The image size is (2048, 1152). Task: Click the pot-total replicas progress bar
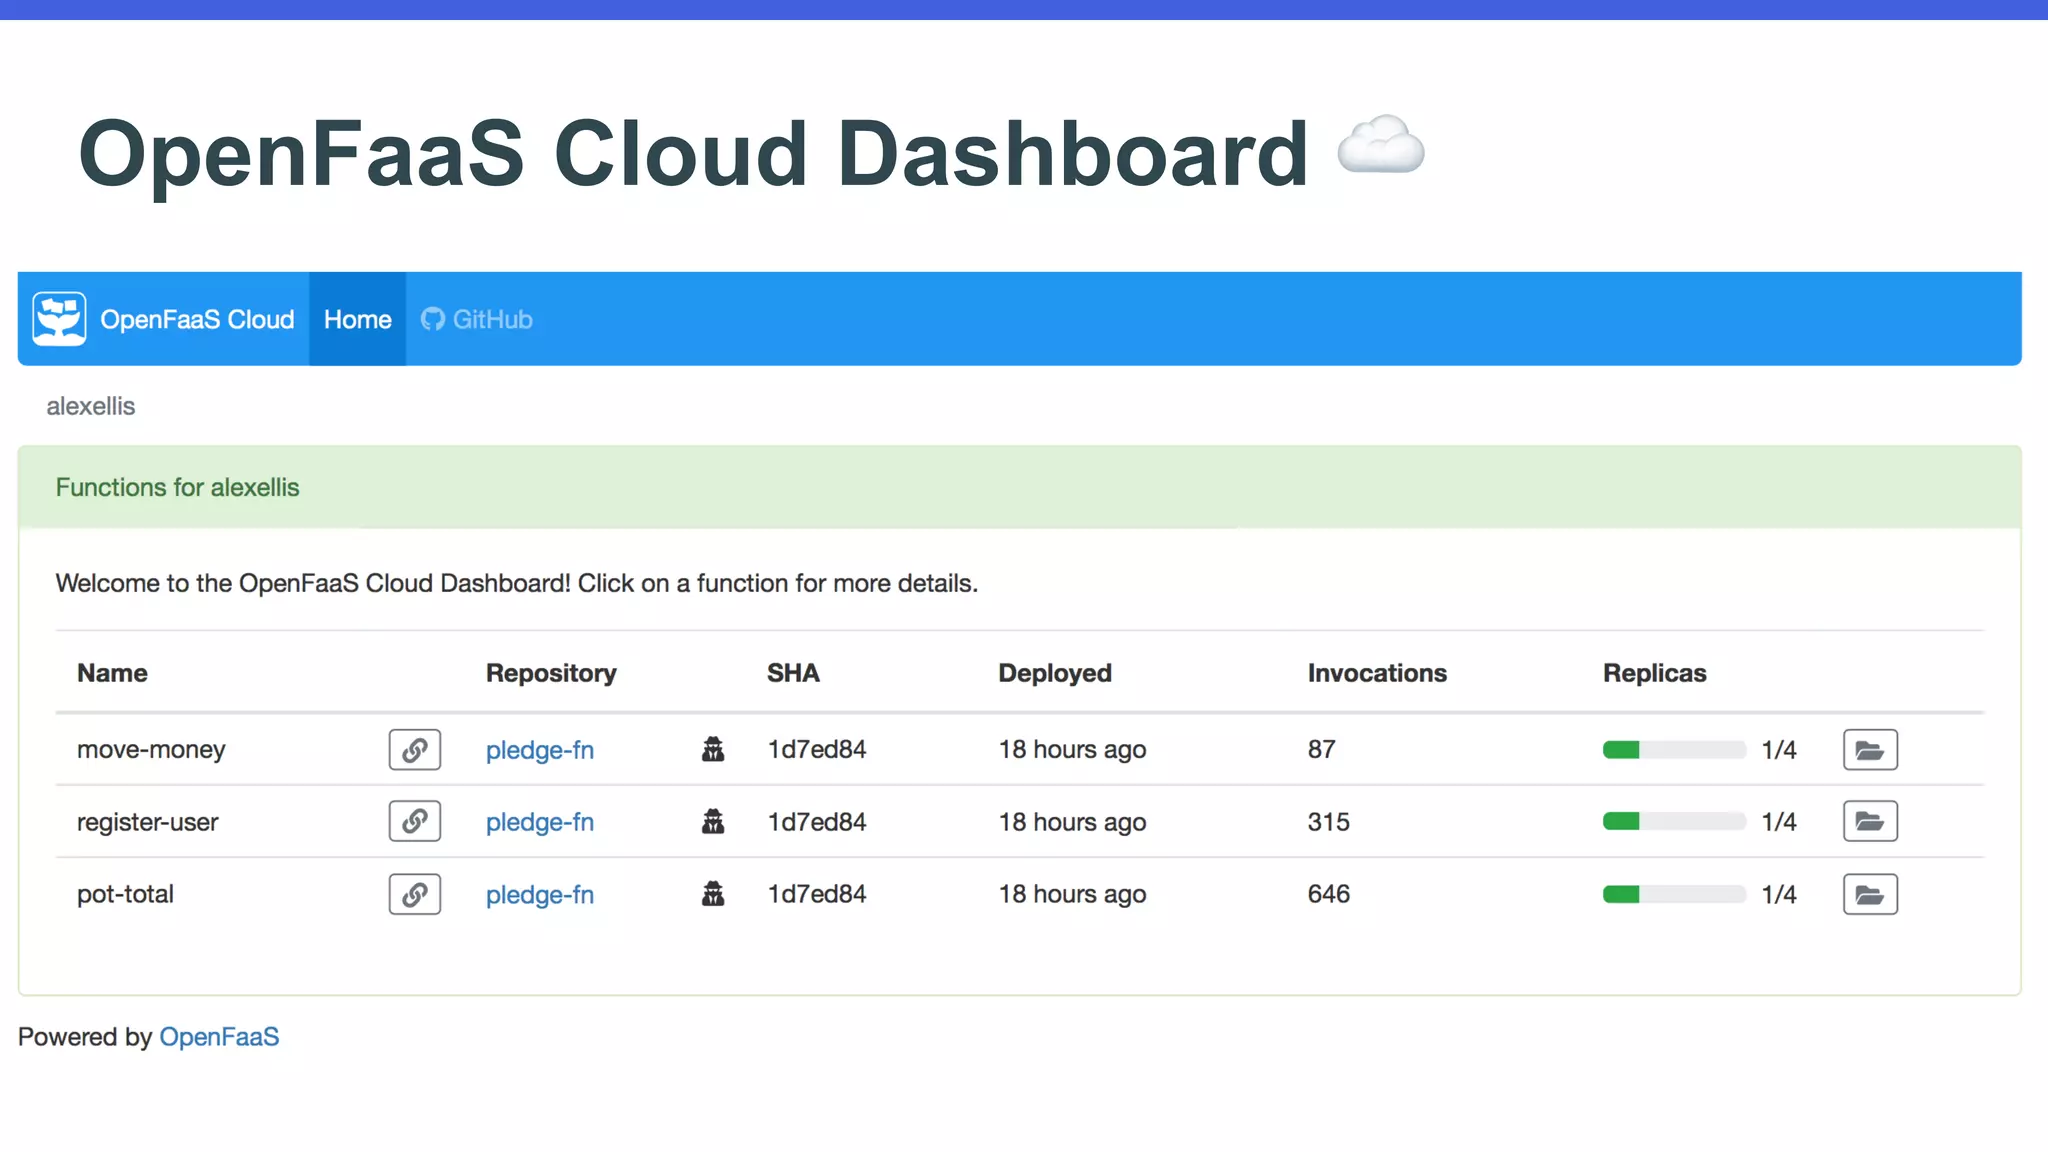(1674, 894)
